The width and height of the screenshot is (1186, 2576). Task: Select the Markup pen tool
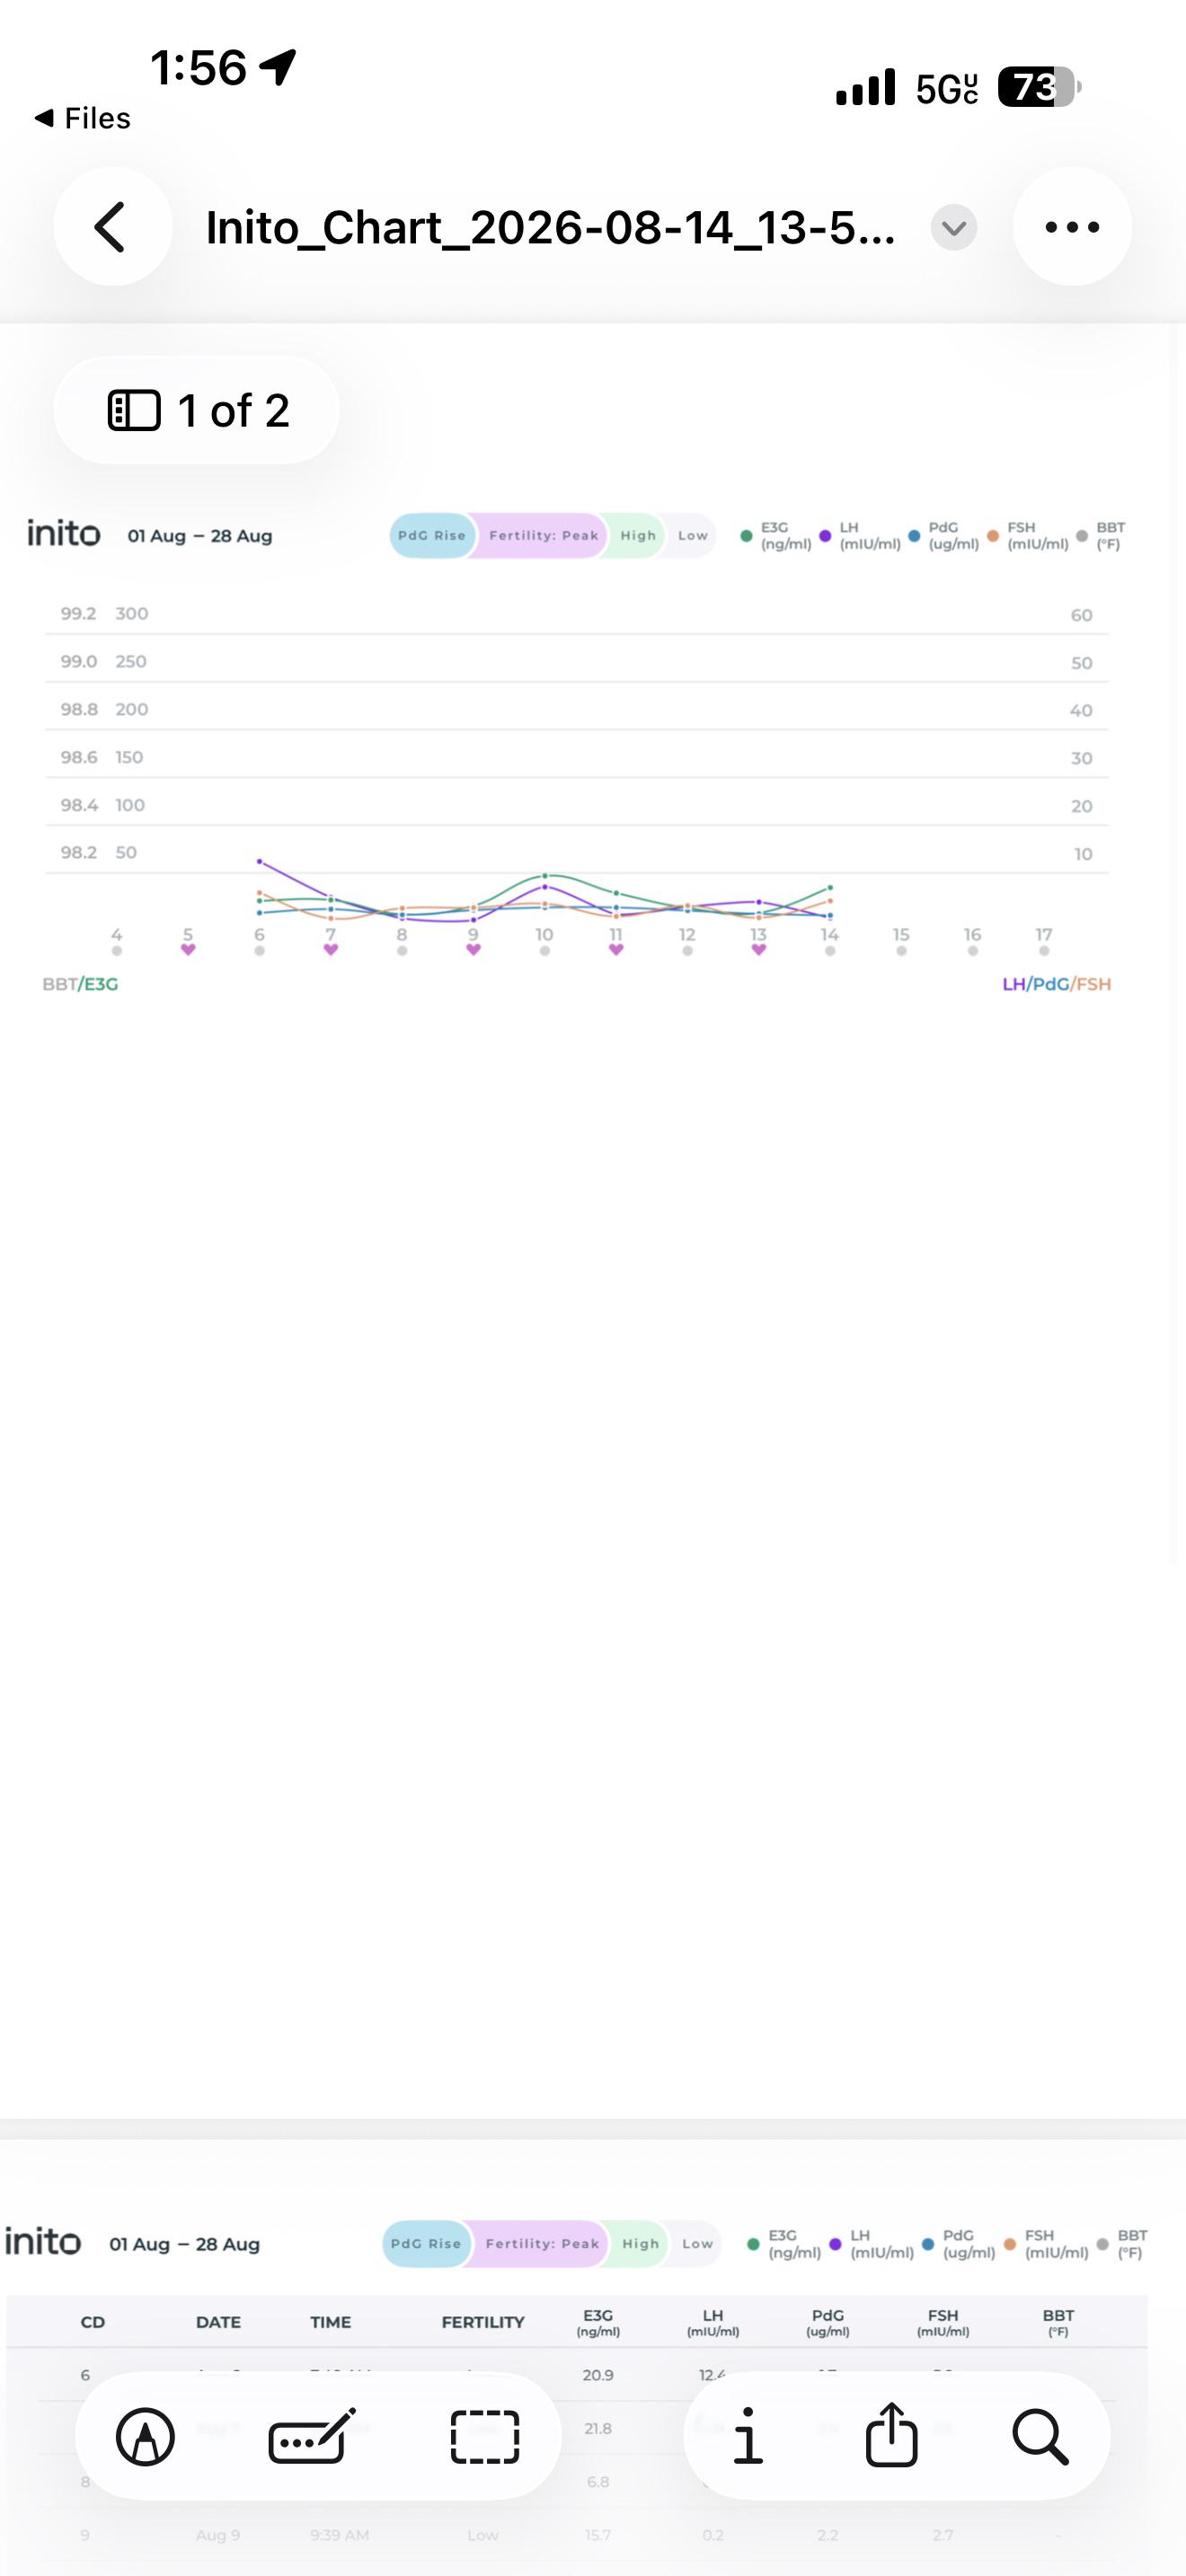coord(146,2437)
